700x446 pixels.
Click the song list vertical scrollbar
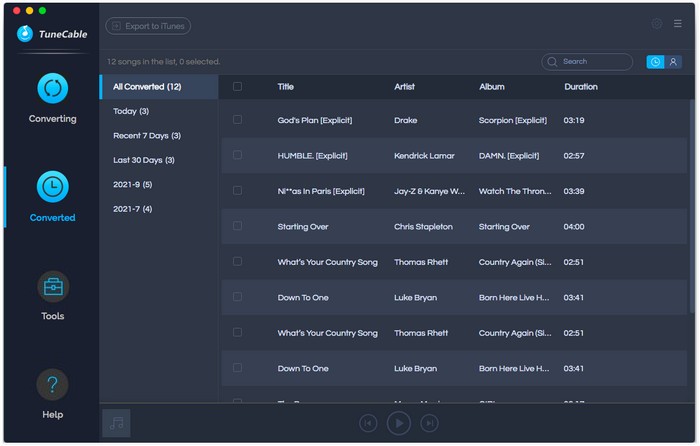(x=692, y=205)
